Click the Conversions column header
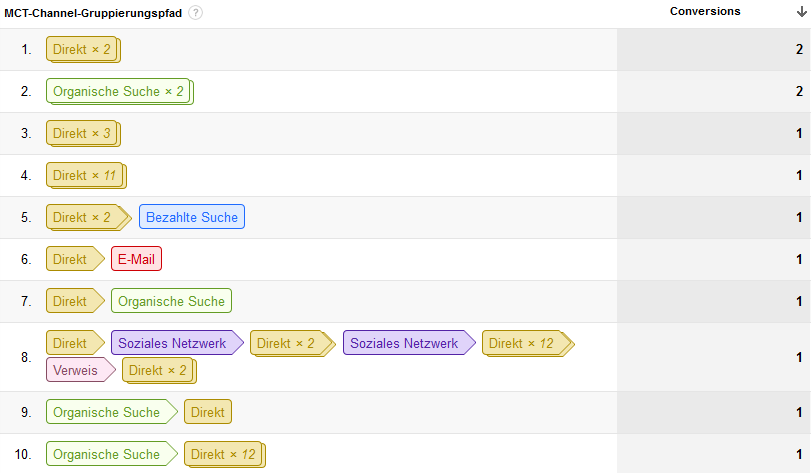The image size is (811, 473). pos(705,12)
